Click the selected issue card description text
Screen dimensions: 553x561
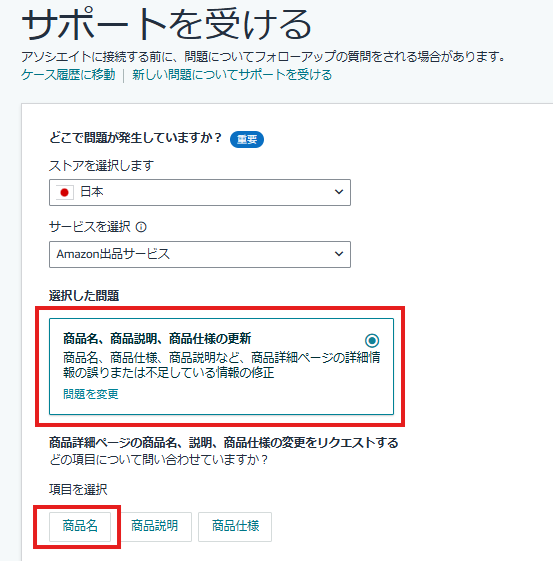point(221,365)
